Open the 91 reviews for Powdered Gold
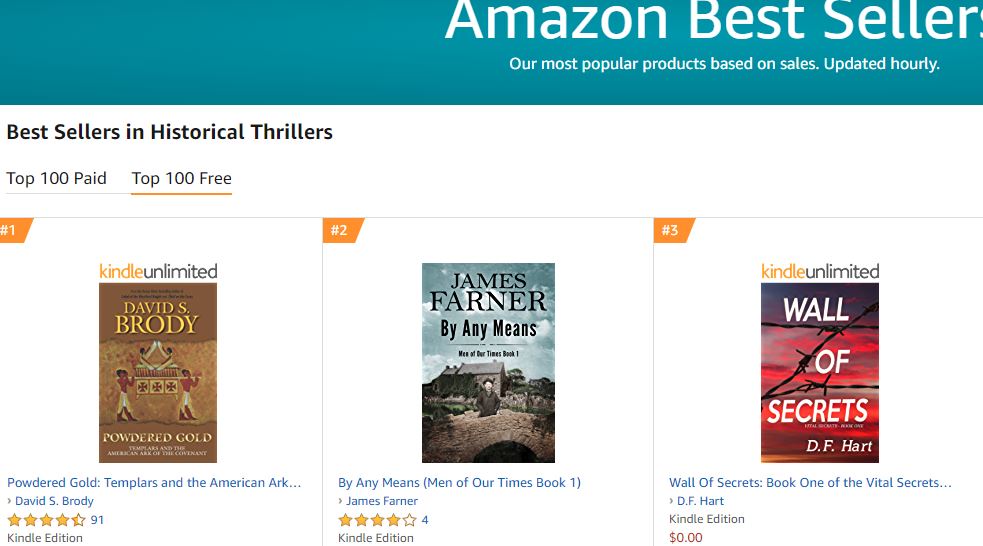The width and height of the screenshot is (983, 546). pyautogui.click(x=97, y=520)
